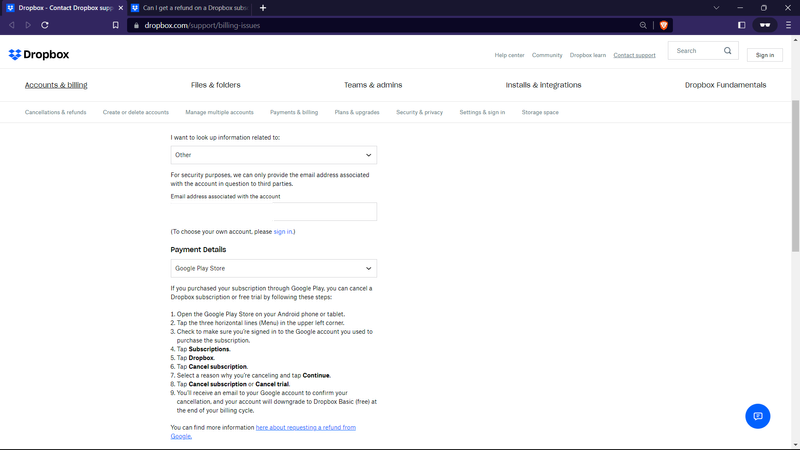Image resolution: width=800 pixels, height=450 pixels.
Task: Click the email address input field
Action: 323,212
